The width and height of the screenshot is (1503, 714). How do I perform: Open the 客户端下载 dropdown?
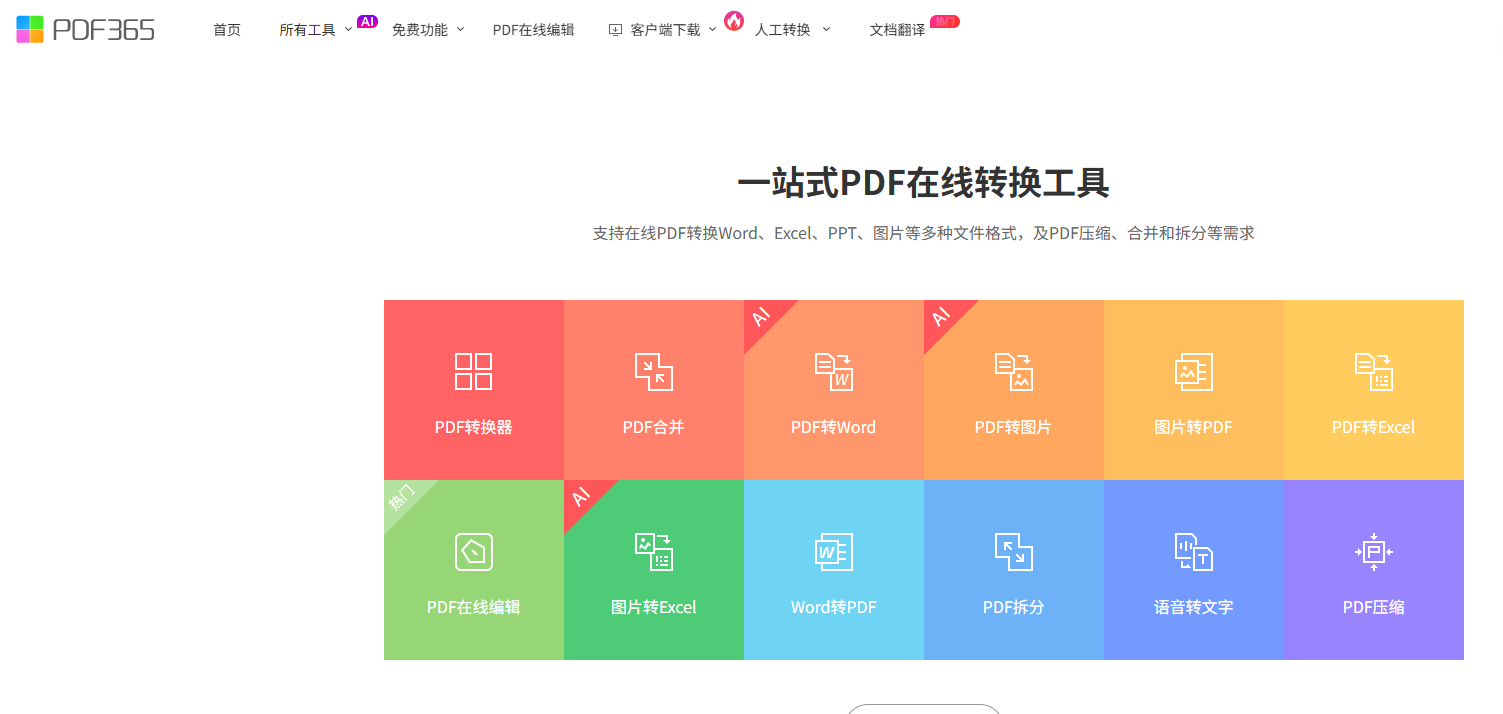pos(664,30)
